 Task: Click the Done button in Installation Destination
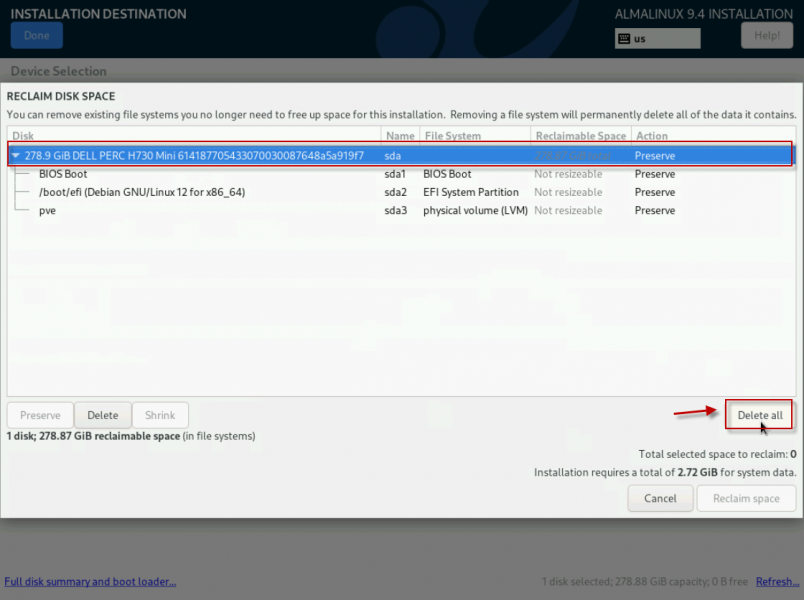pyautogui.click(x=37, y=35)
